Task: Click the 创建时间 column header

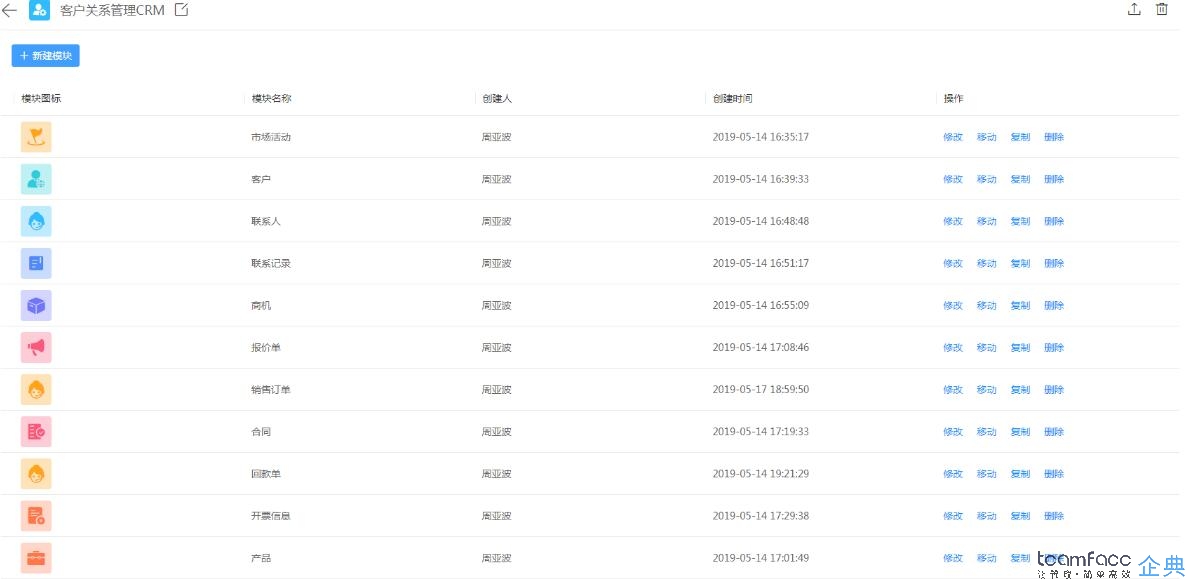Action: click(x=732, y=98)
